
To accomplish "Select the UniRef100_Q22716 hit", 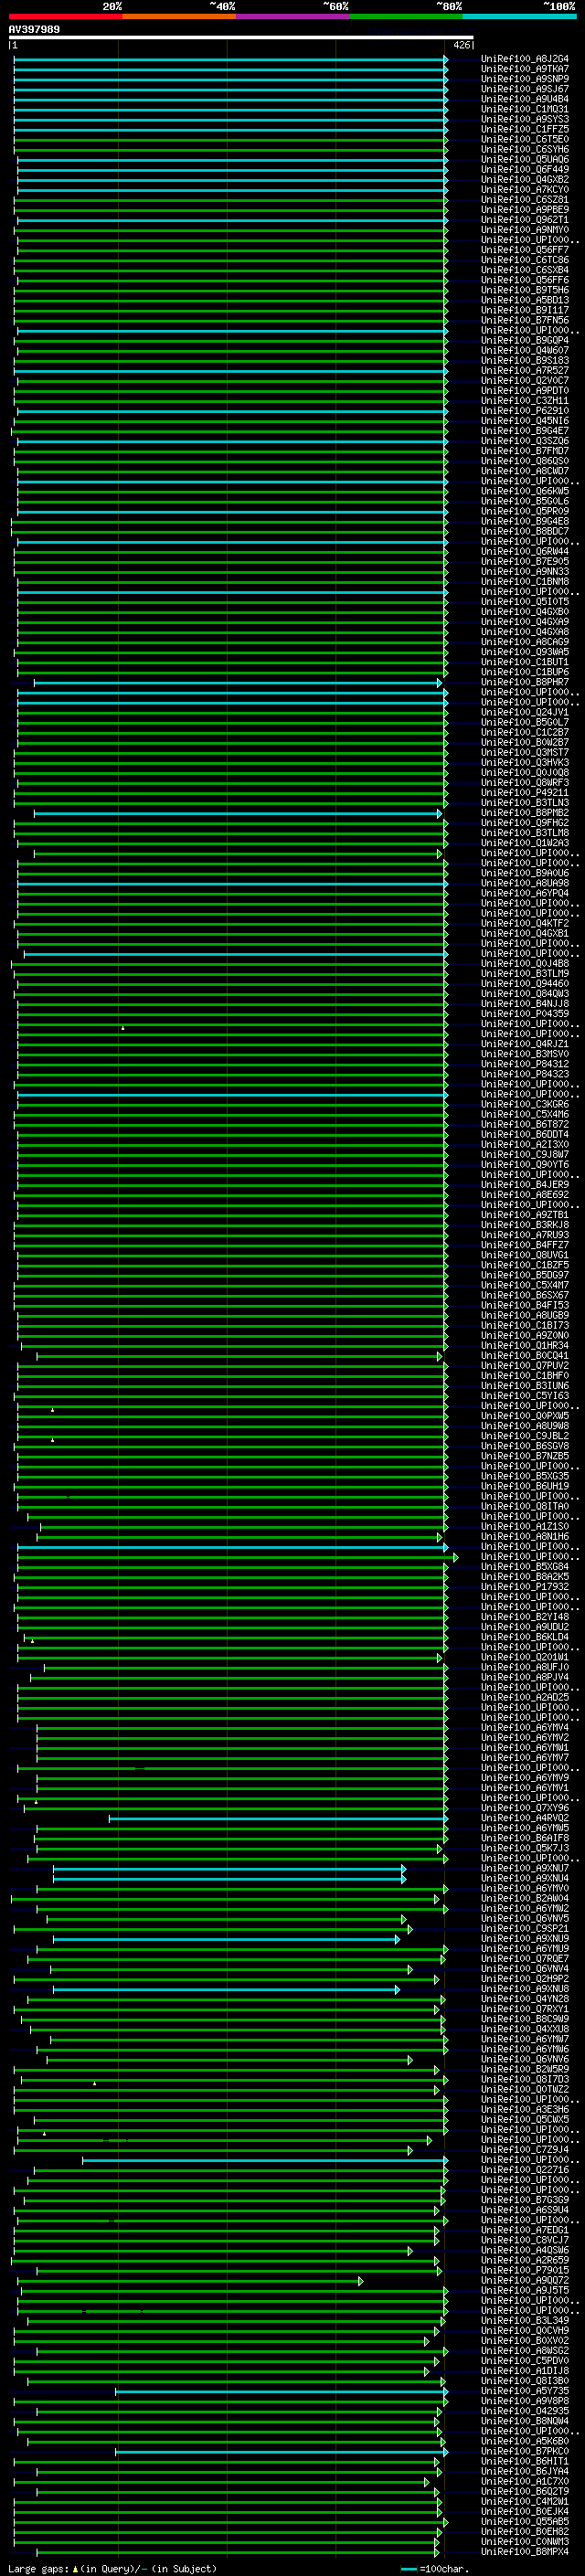I will [525, 2170].
